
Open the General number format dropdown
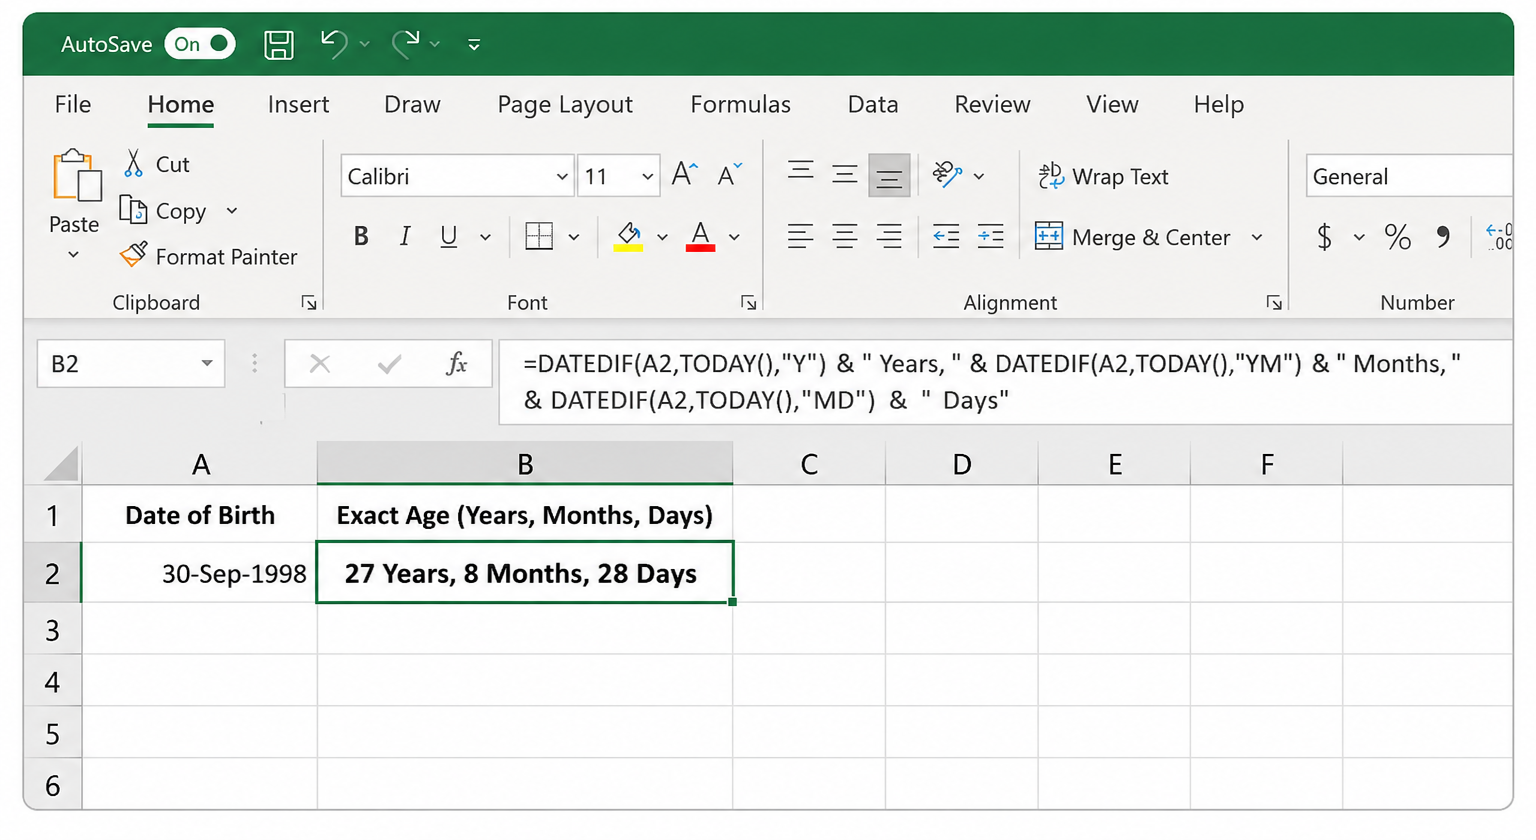1409,176
